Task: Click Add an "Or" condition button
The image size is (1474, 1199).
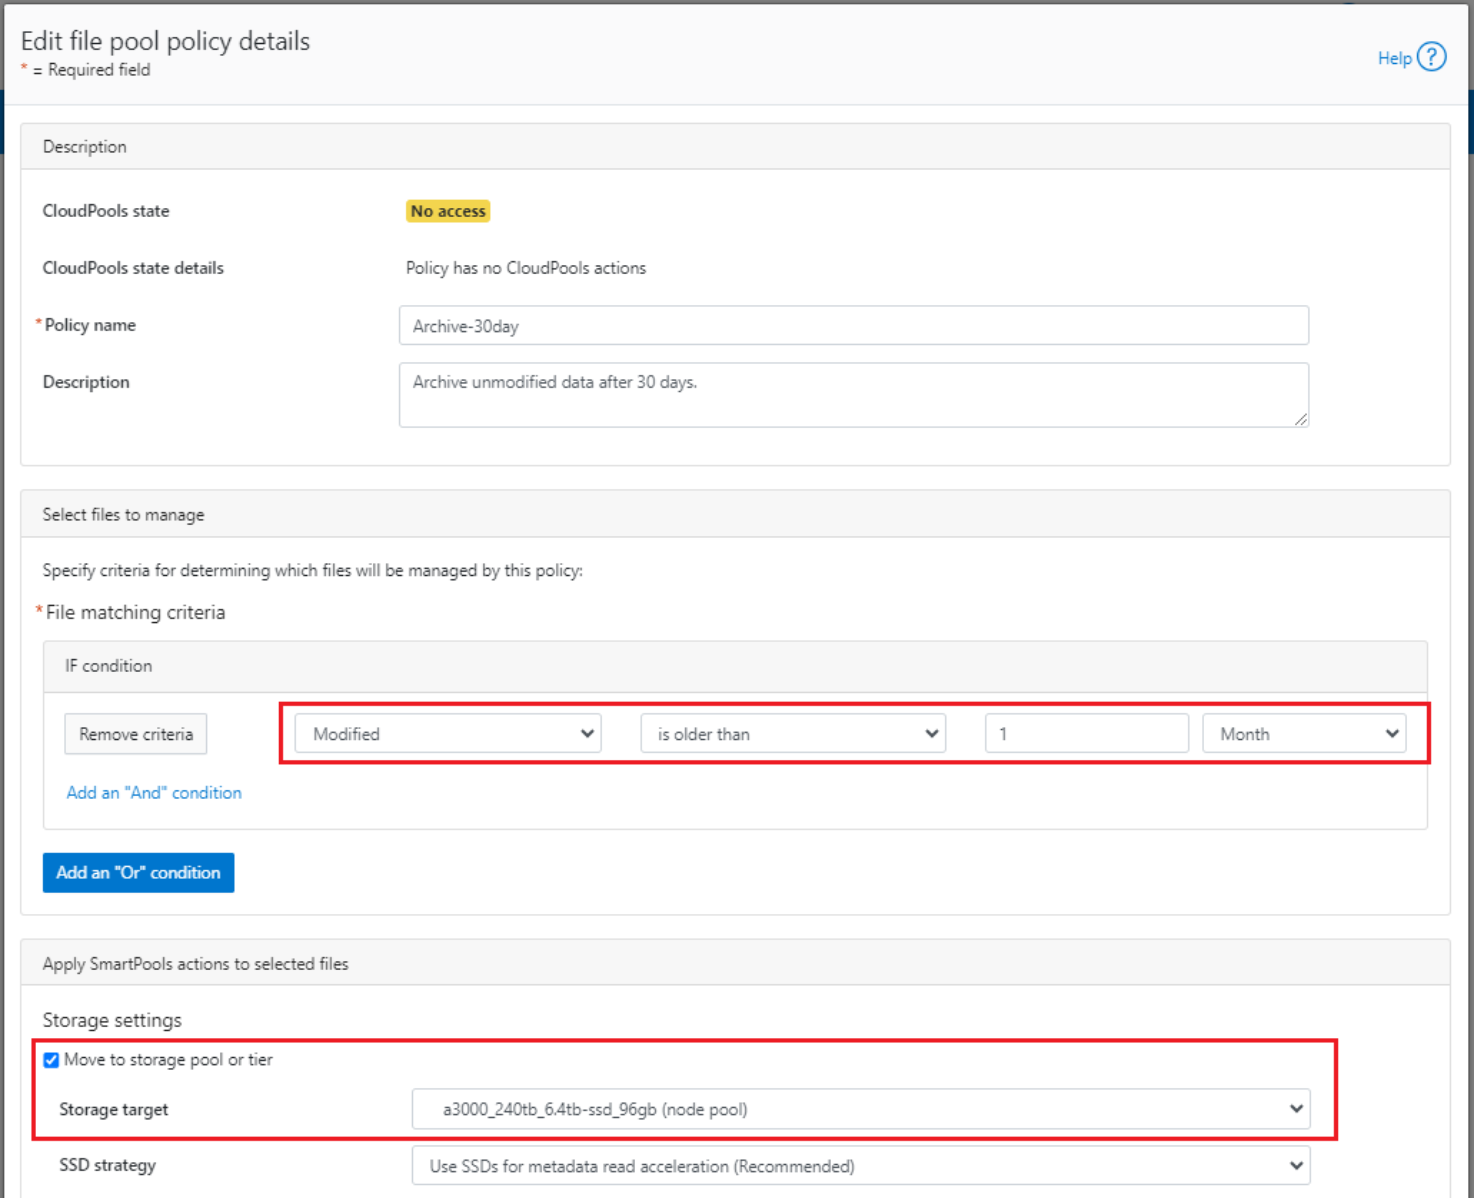Action: (x=138, y=873)
